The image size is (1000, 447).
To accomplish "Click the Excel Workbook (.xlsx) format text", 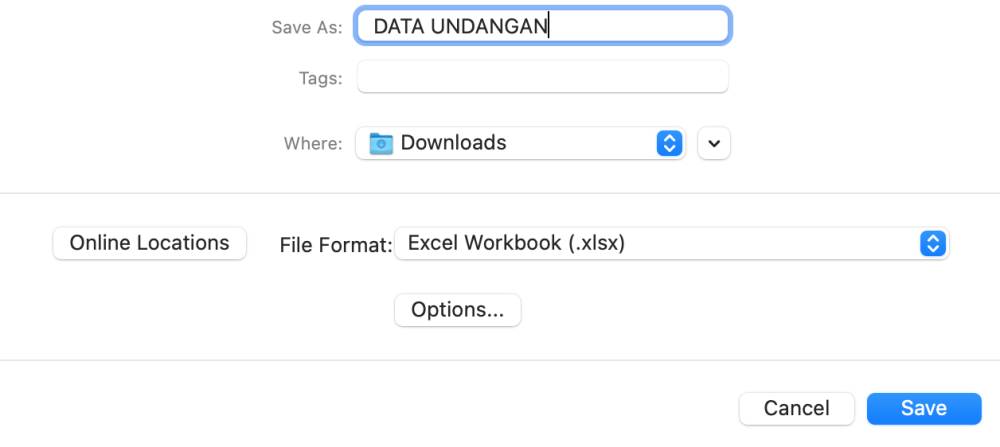I will (516, 243).
